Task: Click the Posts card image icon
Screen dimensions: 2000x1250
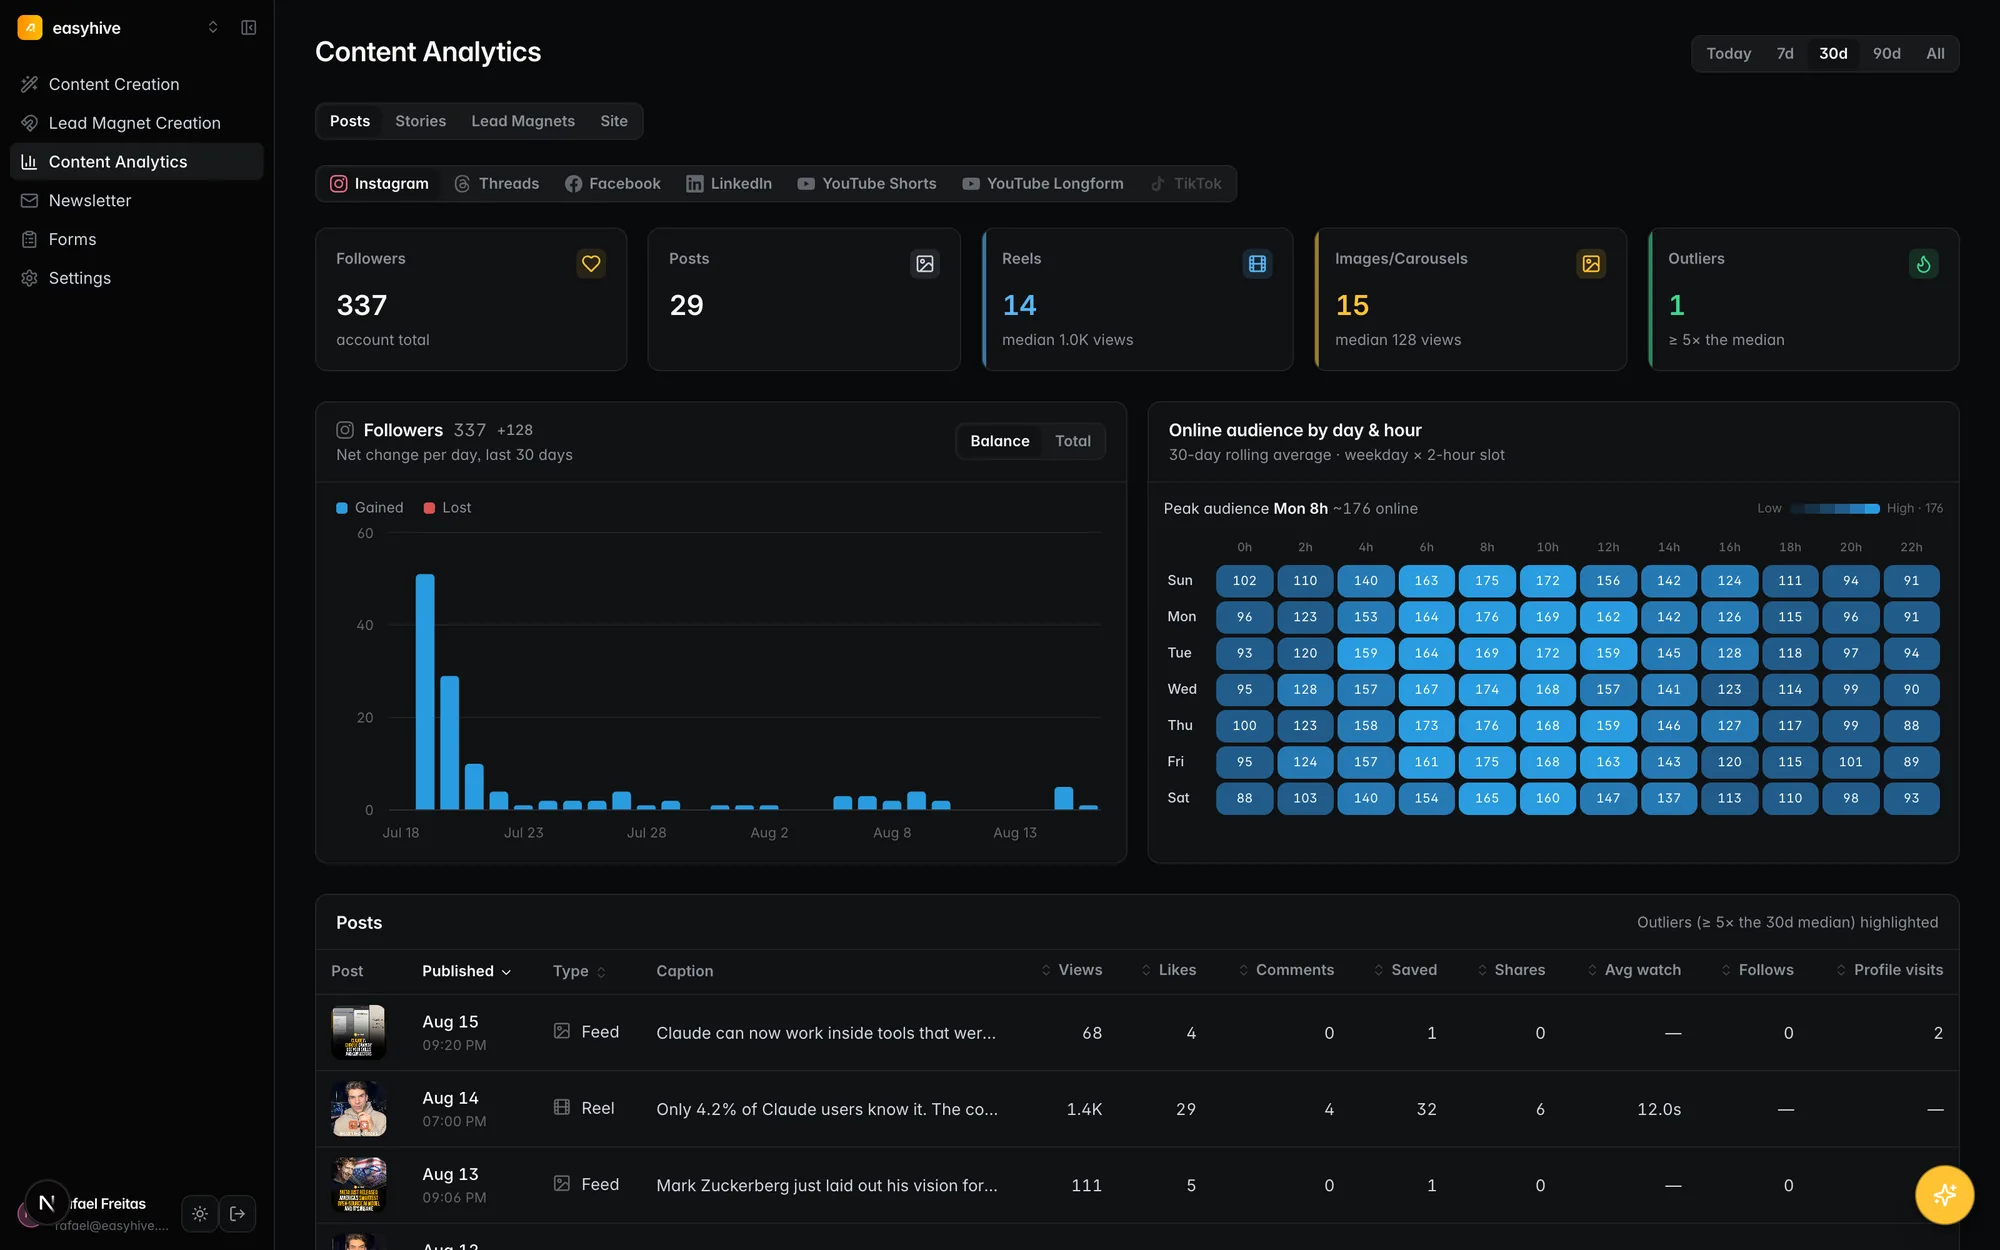Action: tap(925, 264)
